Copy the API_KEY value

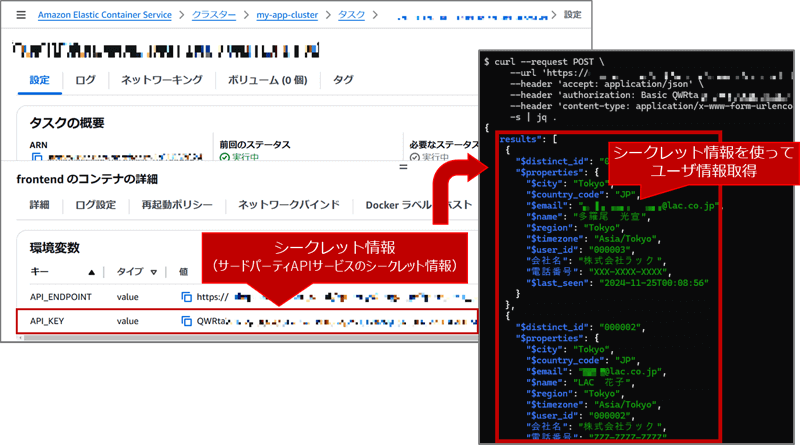[x=187, y=321]
